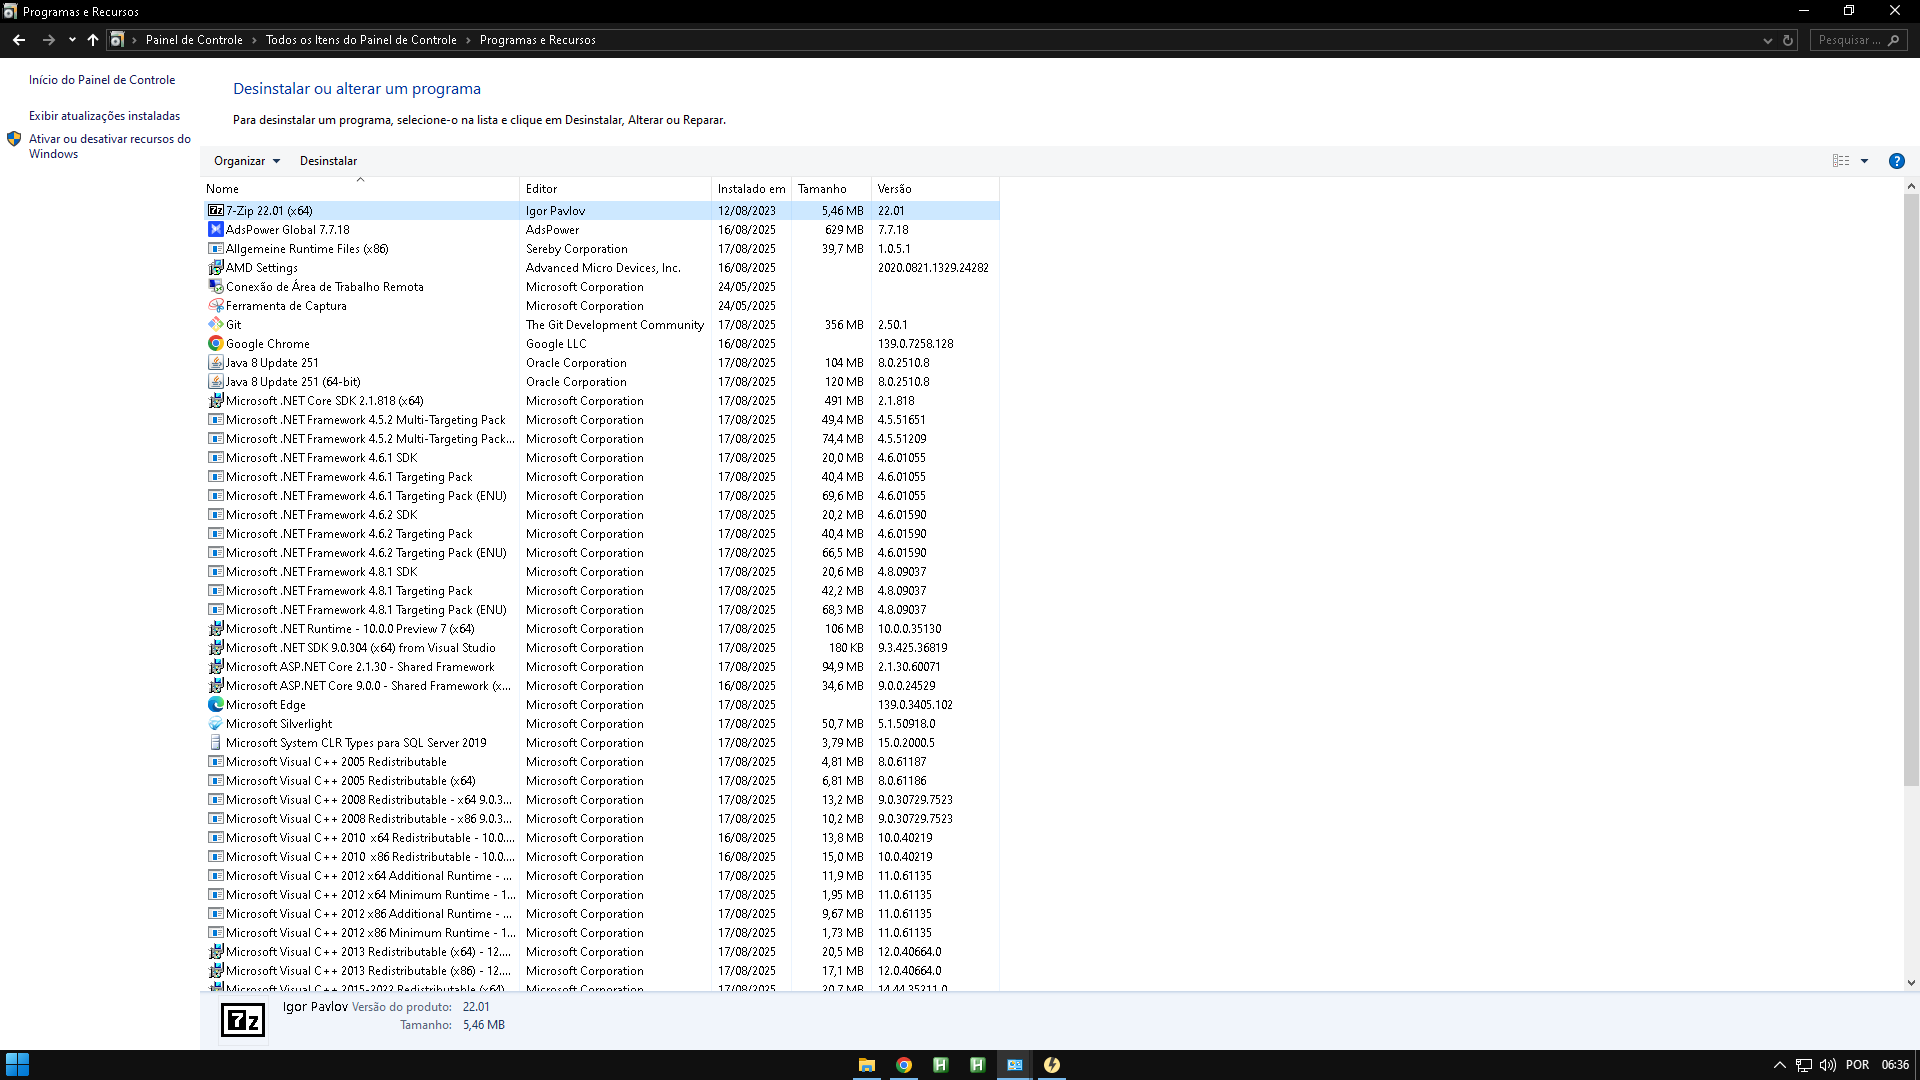Click the Microsoft Silverlight icon
Image resolution: width=1920 pixels, height=1080 pixels.
(x=215, y=724)
